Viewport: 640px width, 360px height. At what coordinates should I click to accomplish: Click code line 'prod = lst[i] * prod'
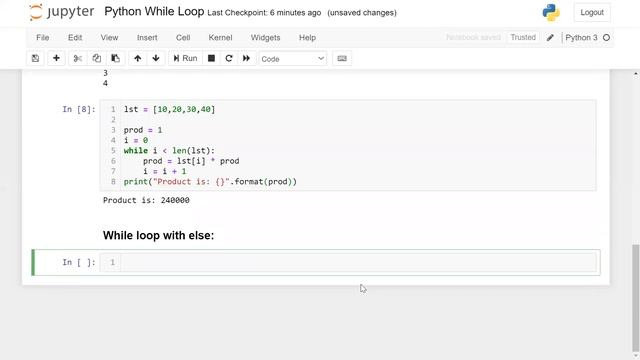[191, 161]
